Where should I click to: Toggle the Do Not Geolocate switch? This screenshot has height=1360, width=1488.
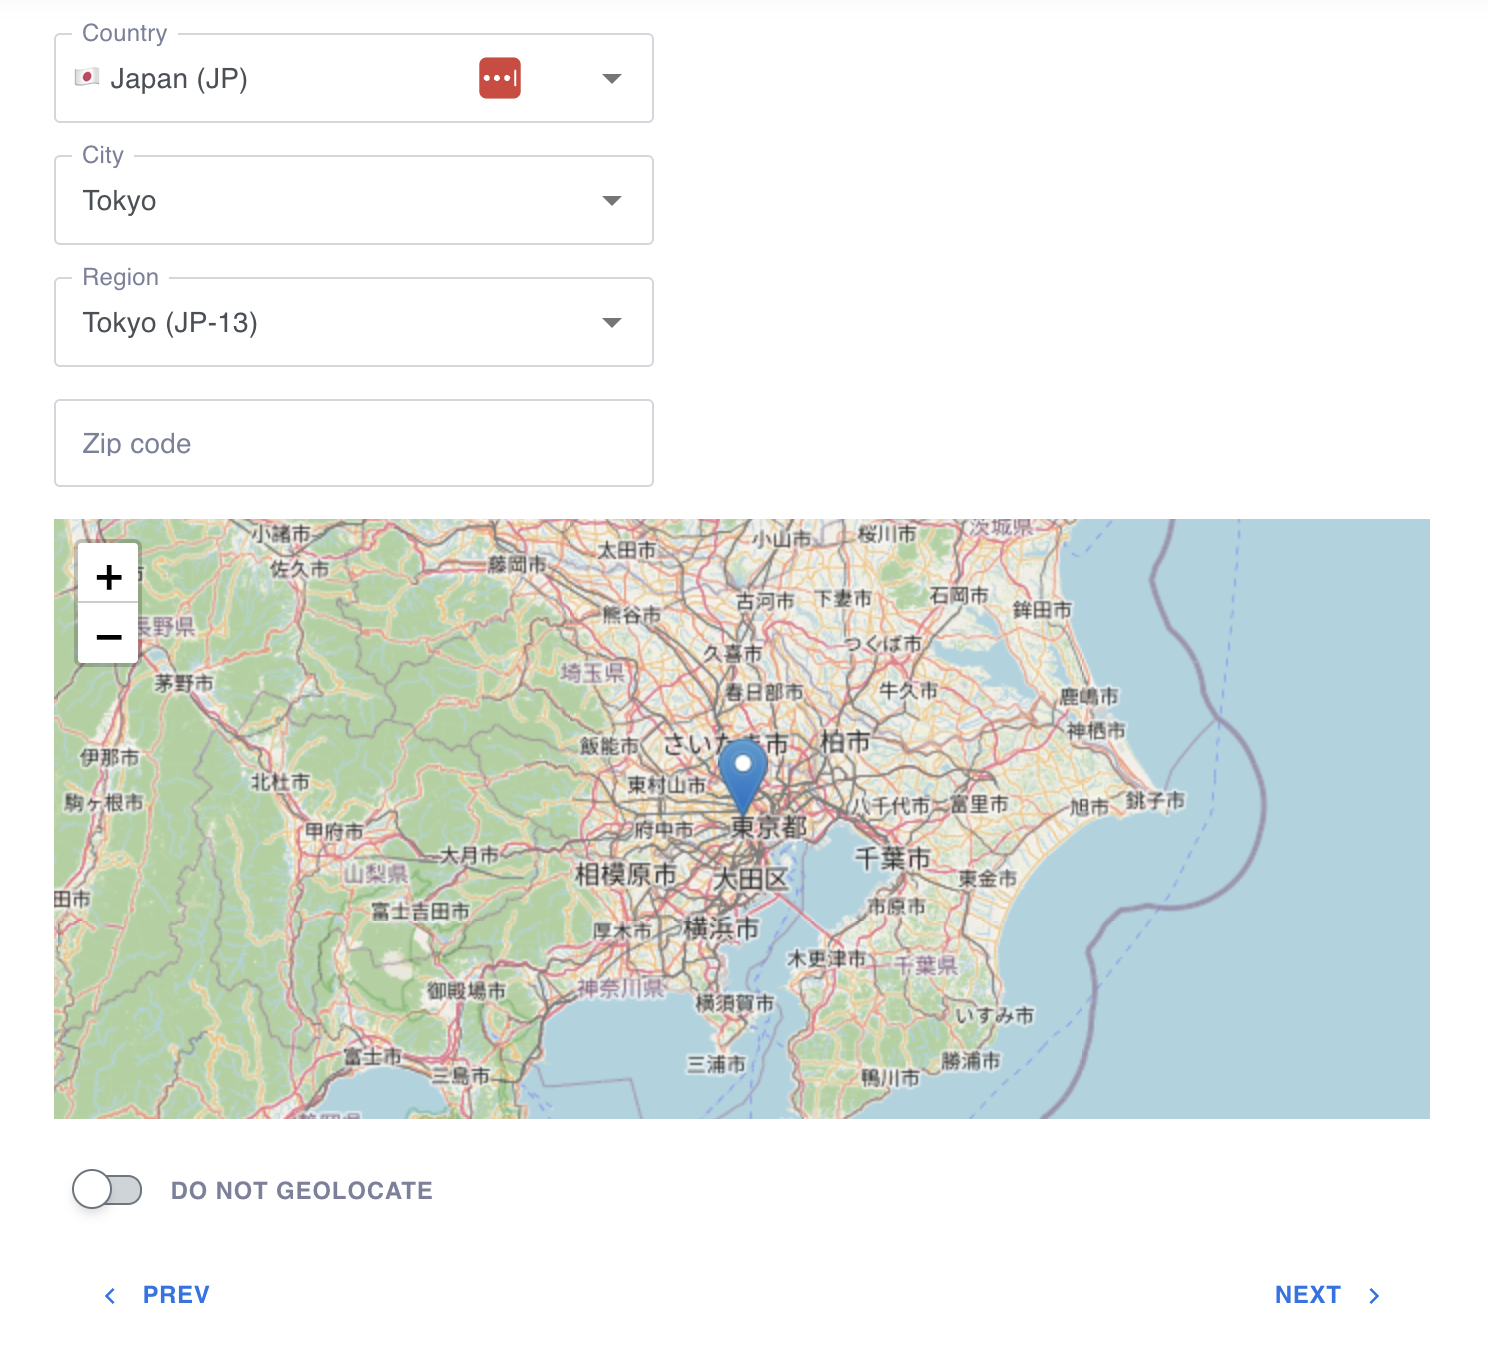tap(107, 1190)
